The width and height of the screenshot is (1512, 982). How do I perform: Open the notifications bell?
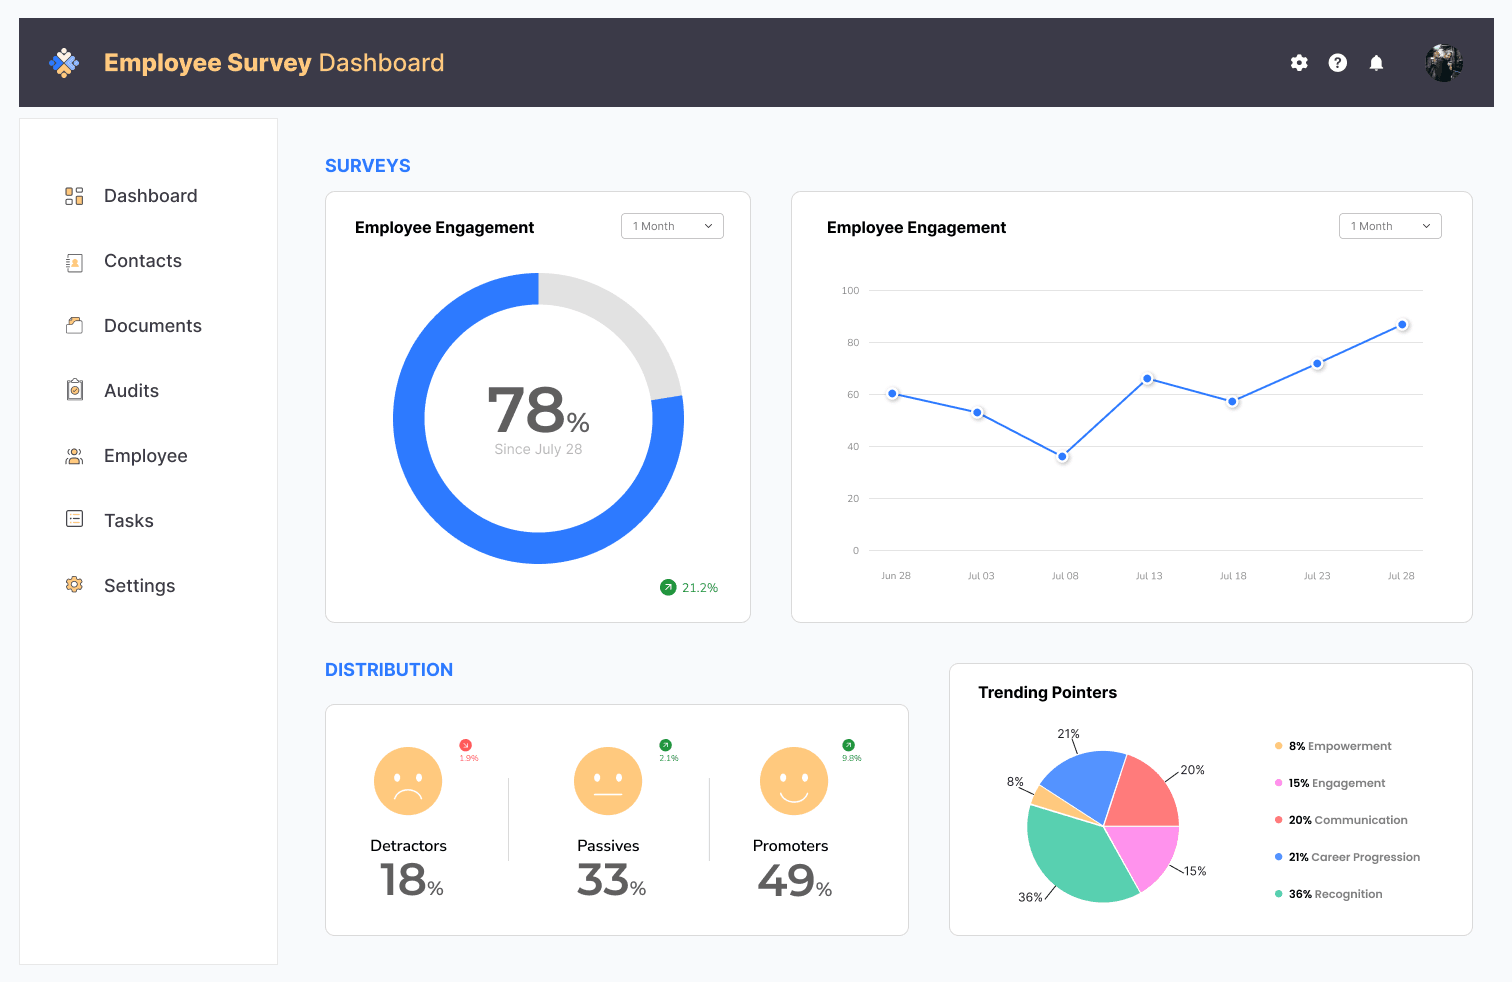1376,62
